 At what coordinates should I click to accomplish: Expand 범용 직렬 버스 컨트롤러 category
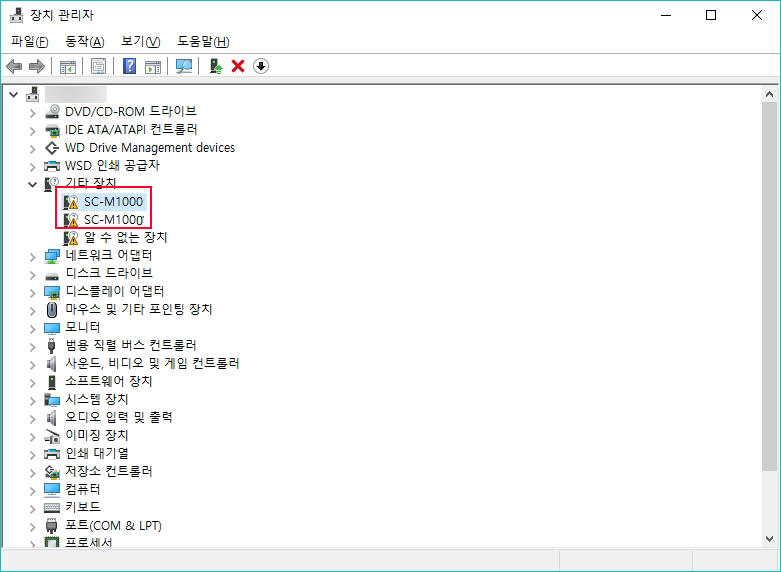(x=33, y=347)
